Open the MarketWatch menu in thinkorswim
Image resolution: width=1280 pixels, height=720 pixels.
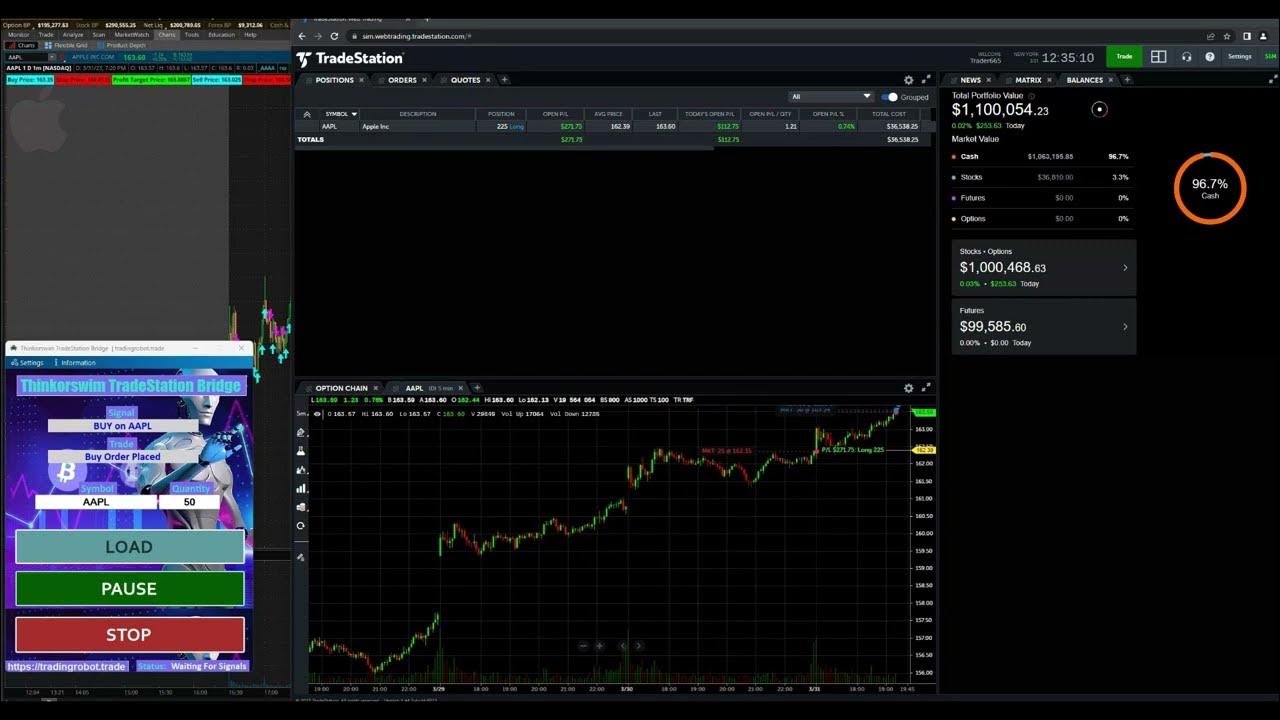[x=131, y=35]
